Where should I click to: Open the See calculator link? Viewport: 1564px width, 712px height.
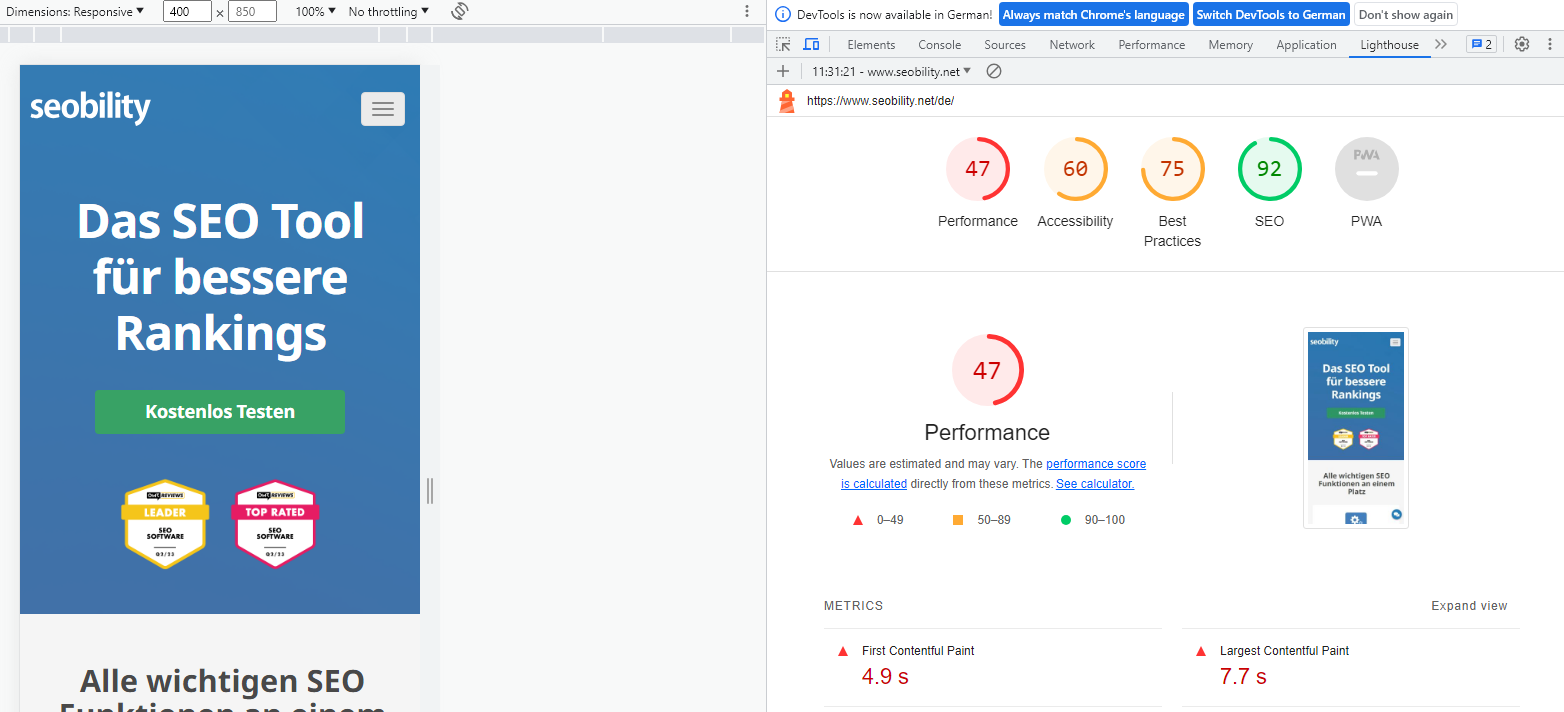[x=1095, y=484]
